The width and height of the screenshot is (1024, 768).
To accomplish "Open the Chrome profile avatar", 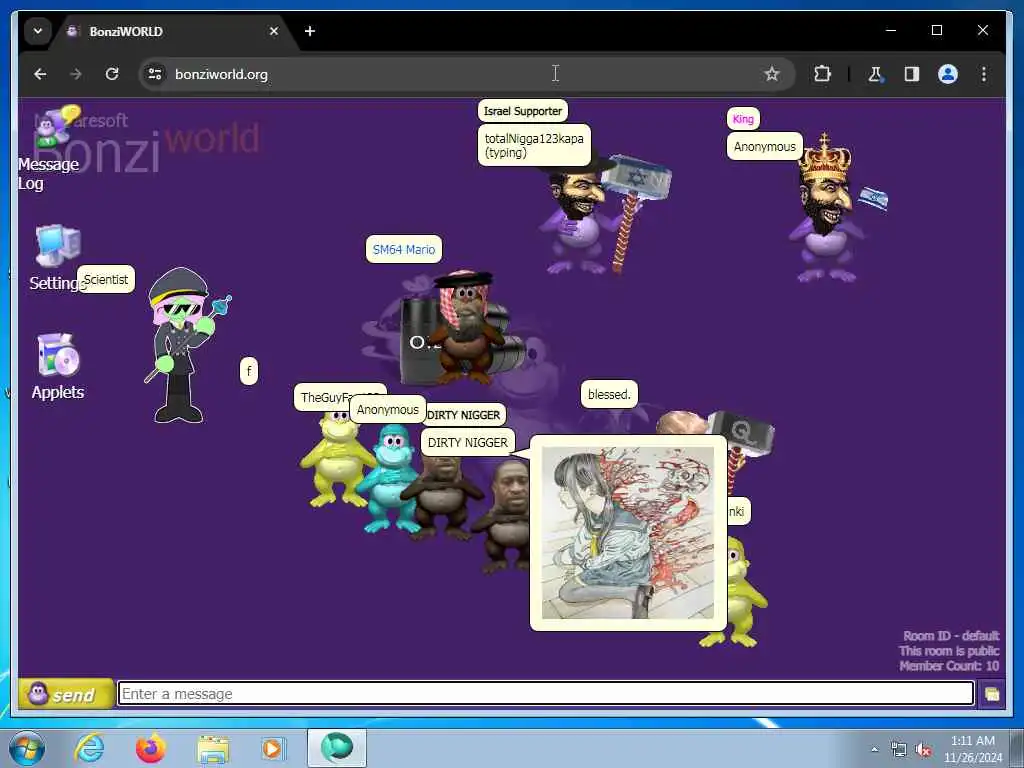I will click(x=948, y=74).
